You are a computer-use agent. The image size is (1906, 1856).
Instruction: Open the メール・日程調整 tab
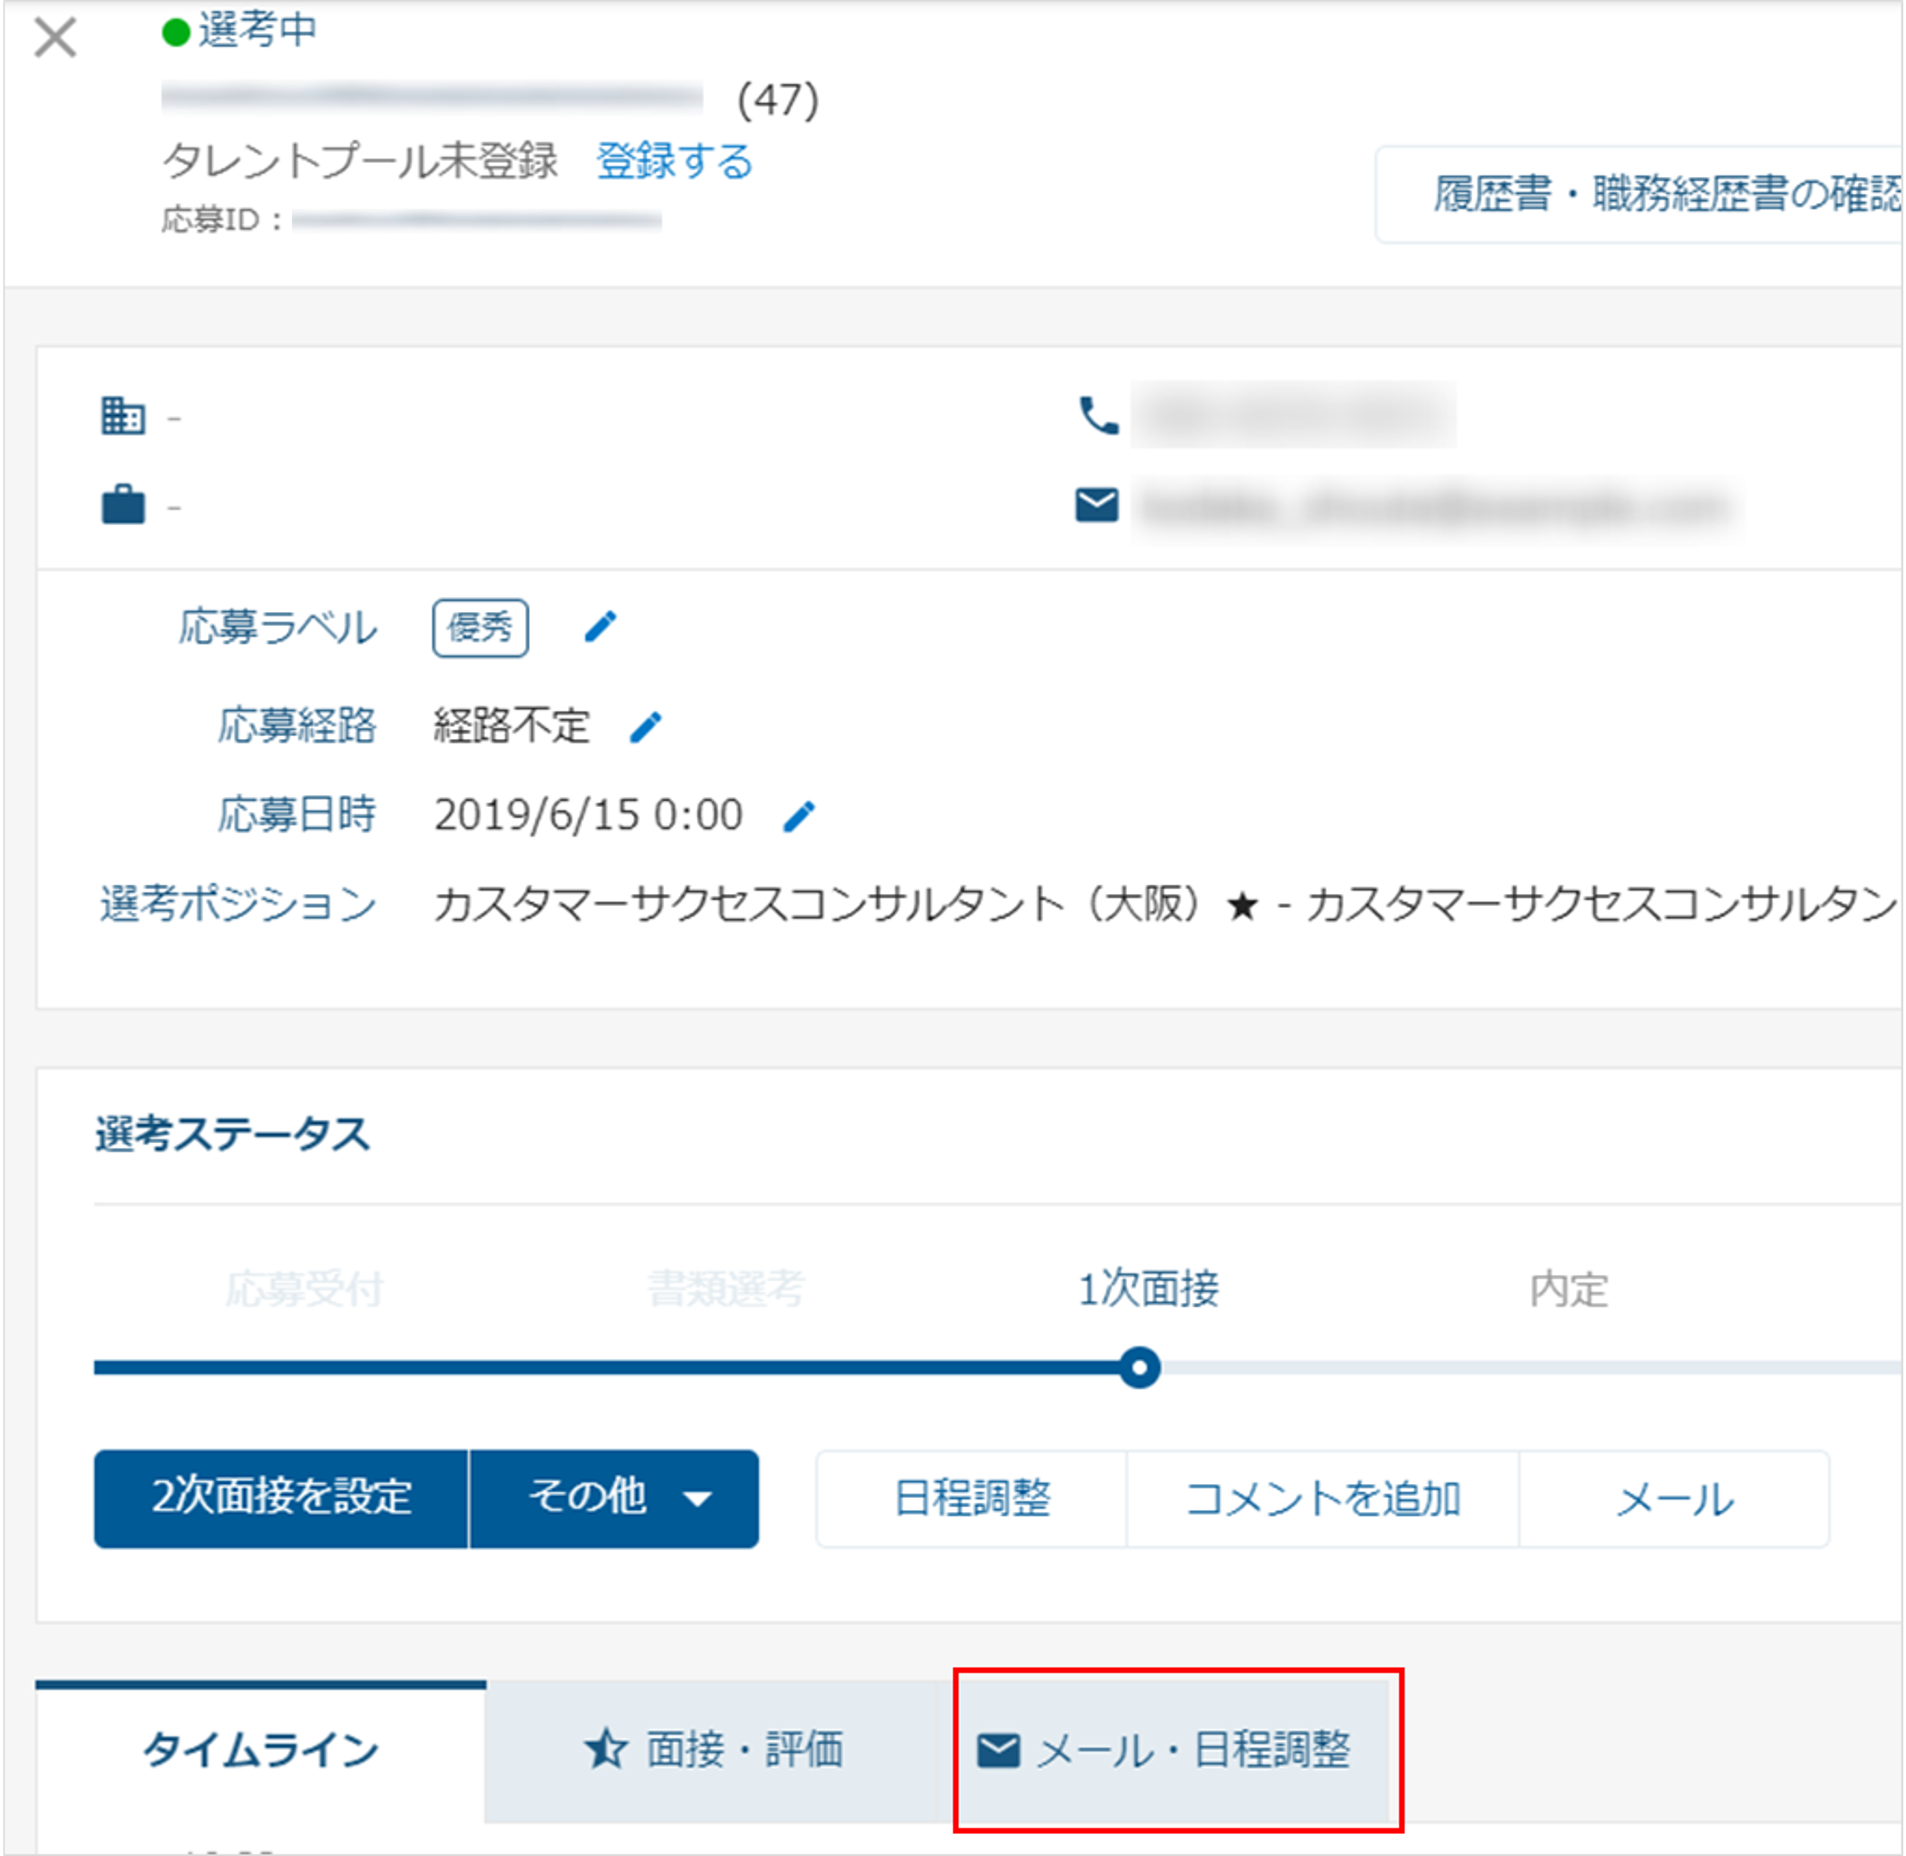[1164, 1750]
